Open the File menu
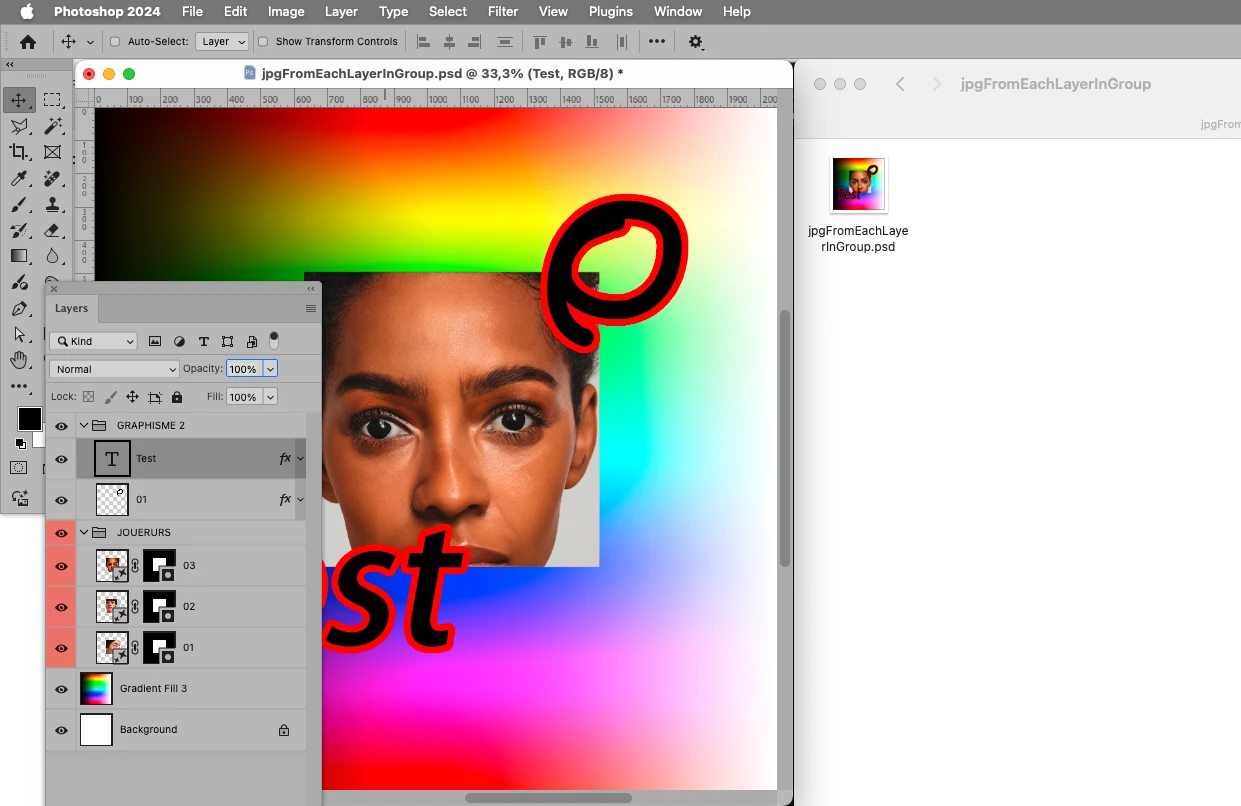This screenshot has height=806, width=1241. coord(192,12)
